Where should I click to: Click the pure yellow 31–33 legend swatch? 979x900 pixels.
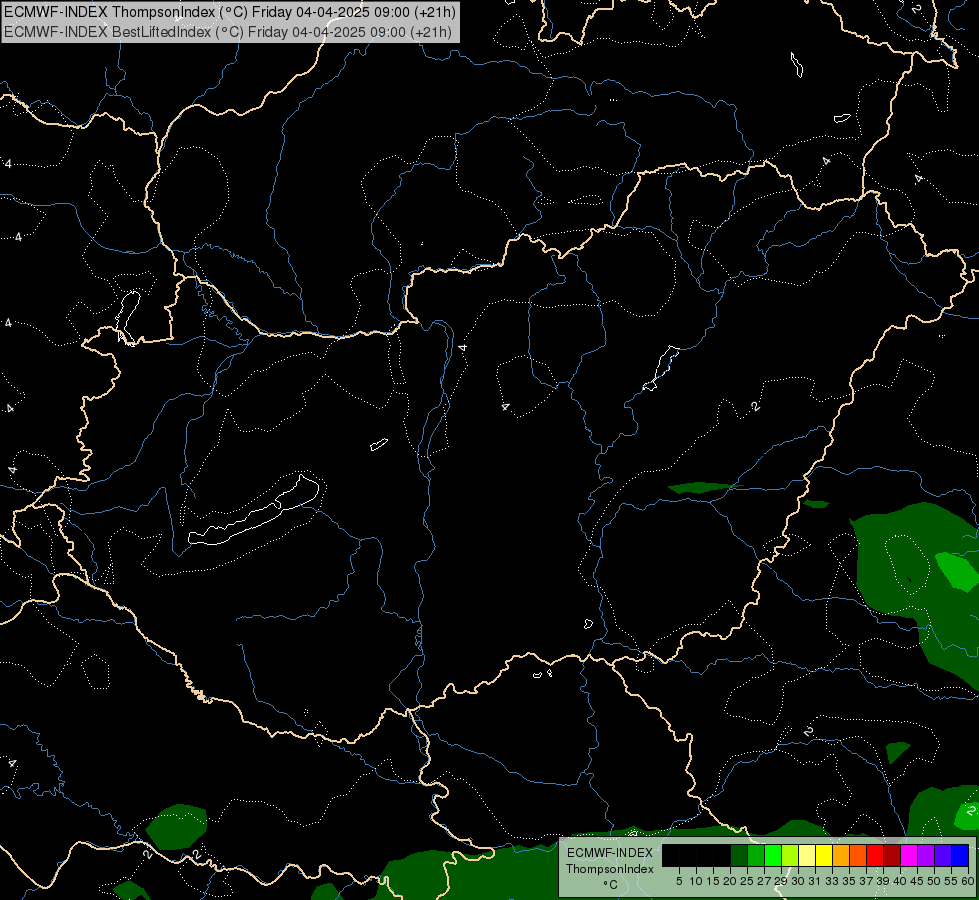824,855
